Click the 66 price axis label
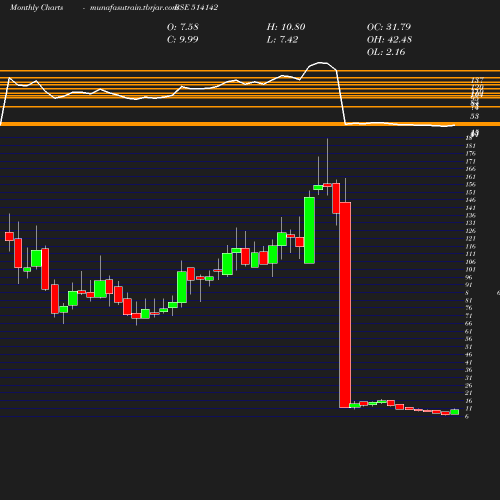 [469, 324]
